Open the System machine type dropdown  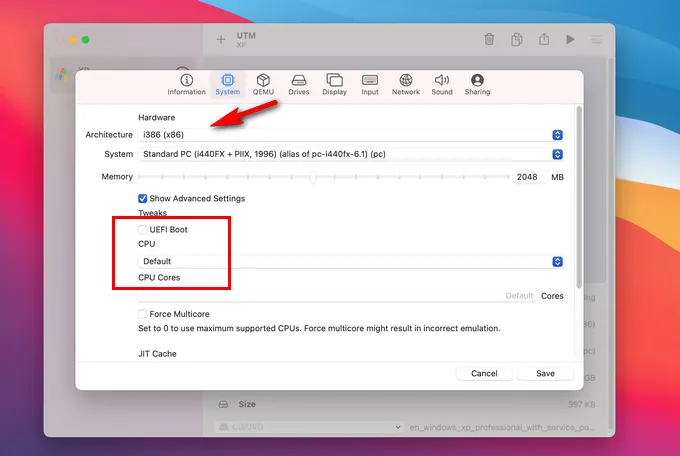click(351, 154)
